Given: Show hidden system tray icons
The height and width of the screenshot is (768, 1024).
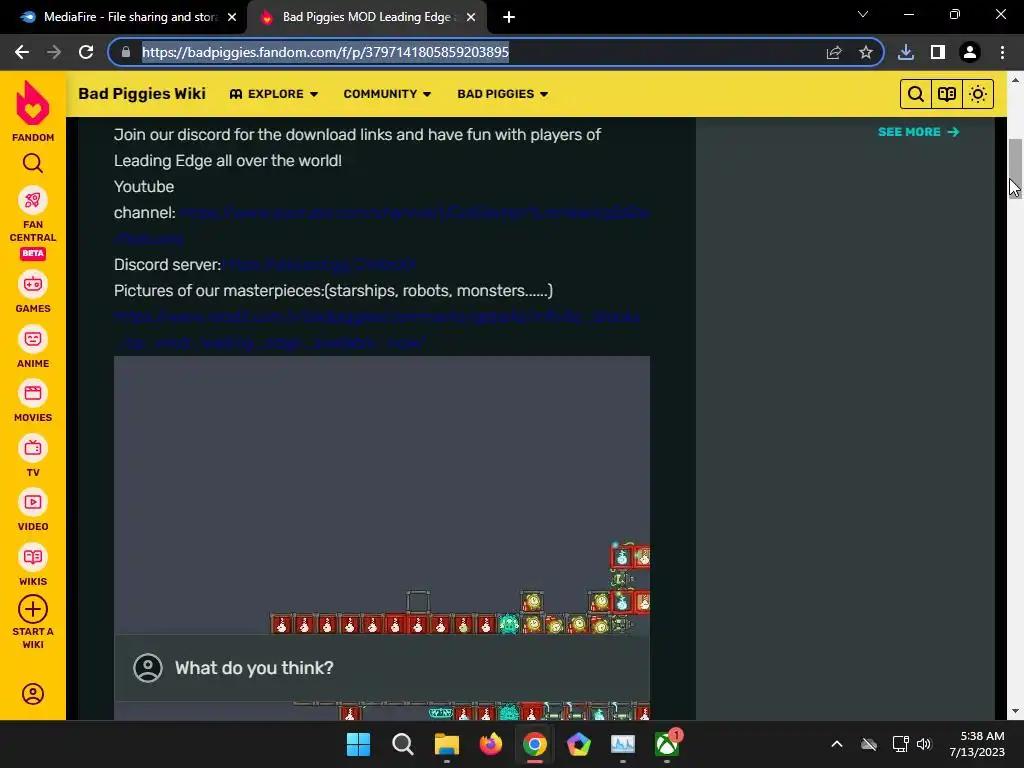Looking at the screenshot, I should pyautogui.click(x=837, y=744).
